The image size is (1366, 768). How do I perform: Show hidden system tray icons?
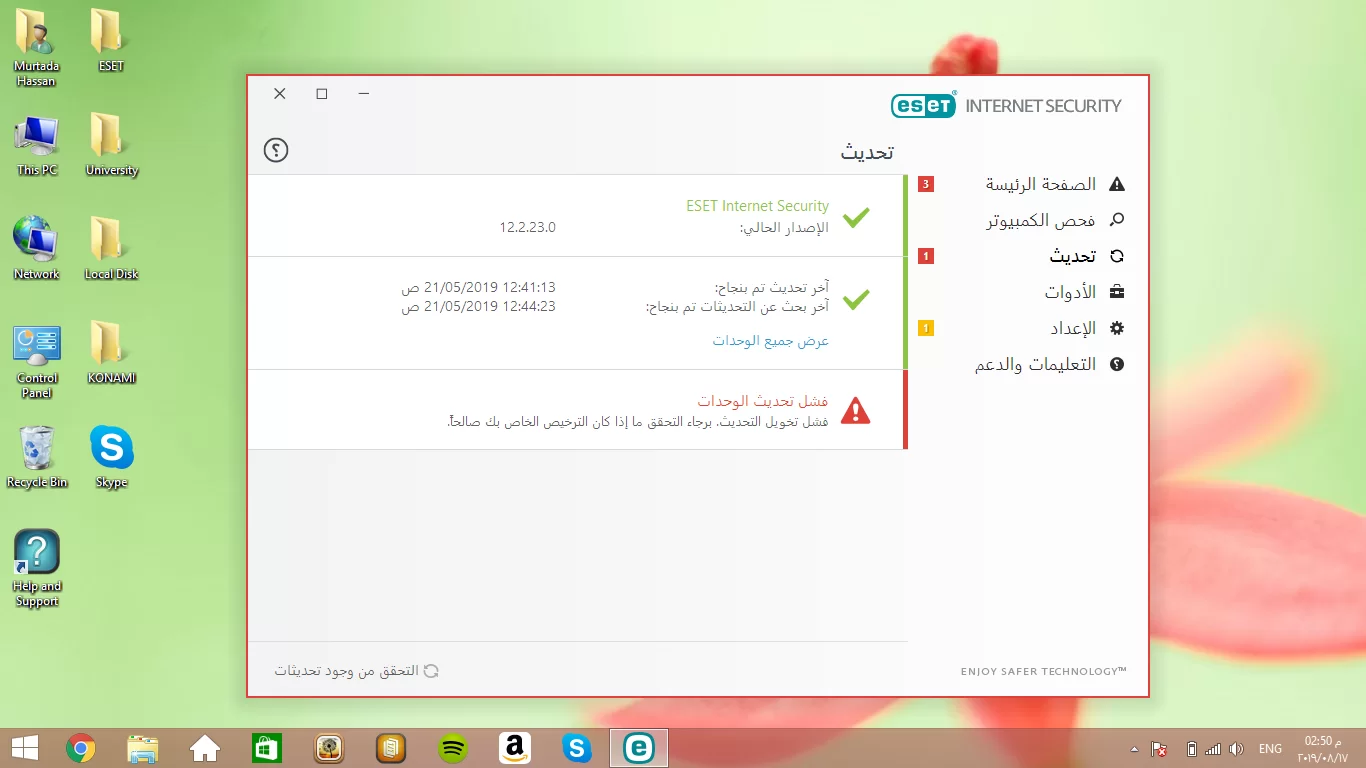(1134, 749)
